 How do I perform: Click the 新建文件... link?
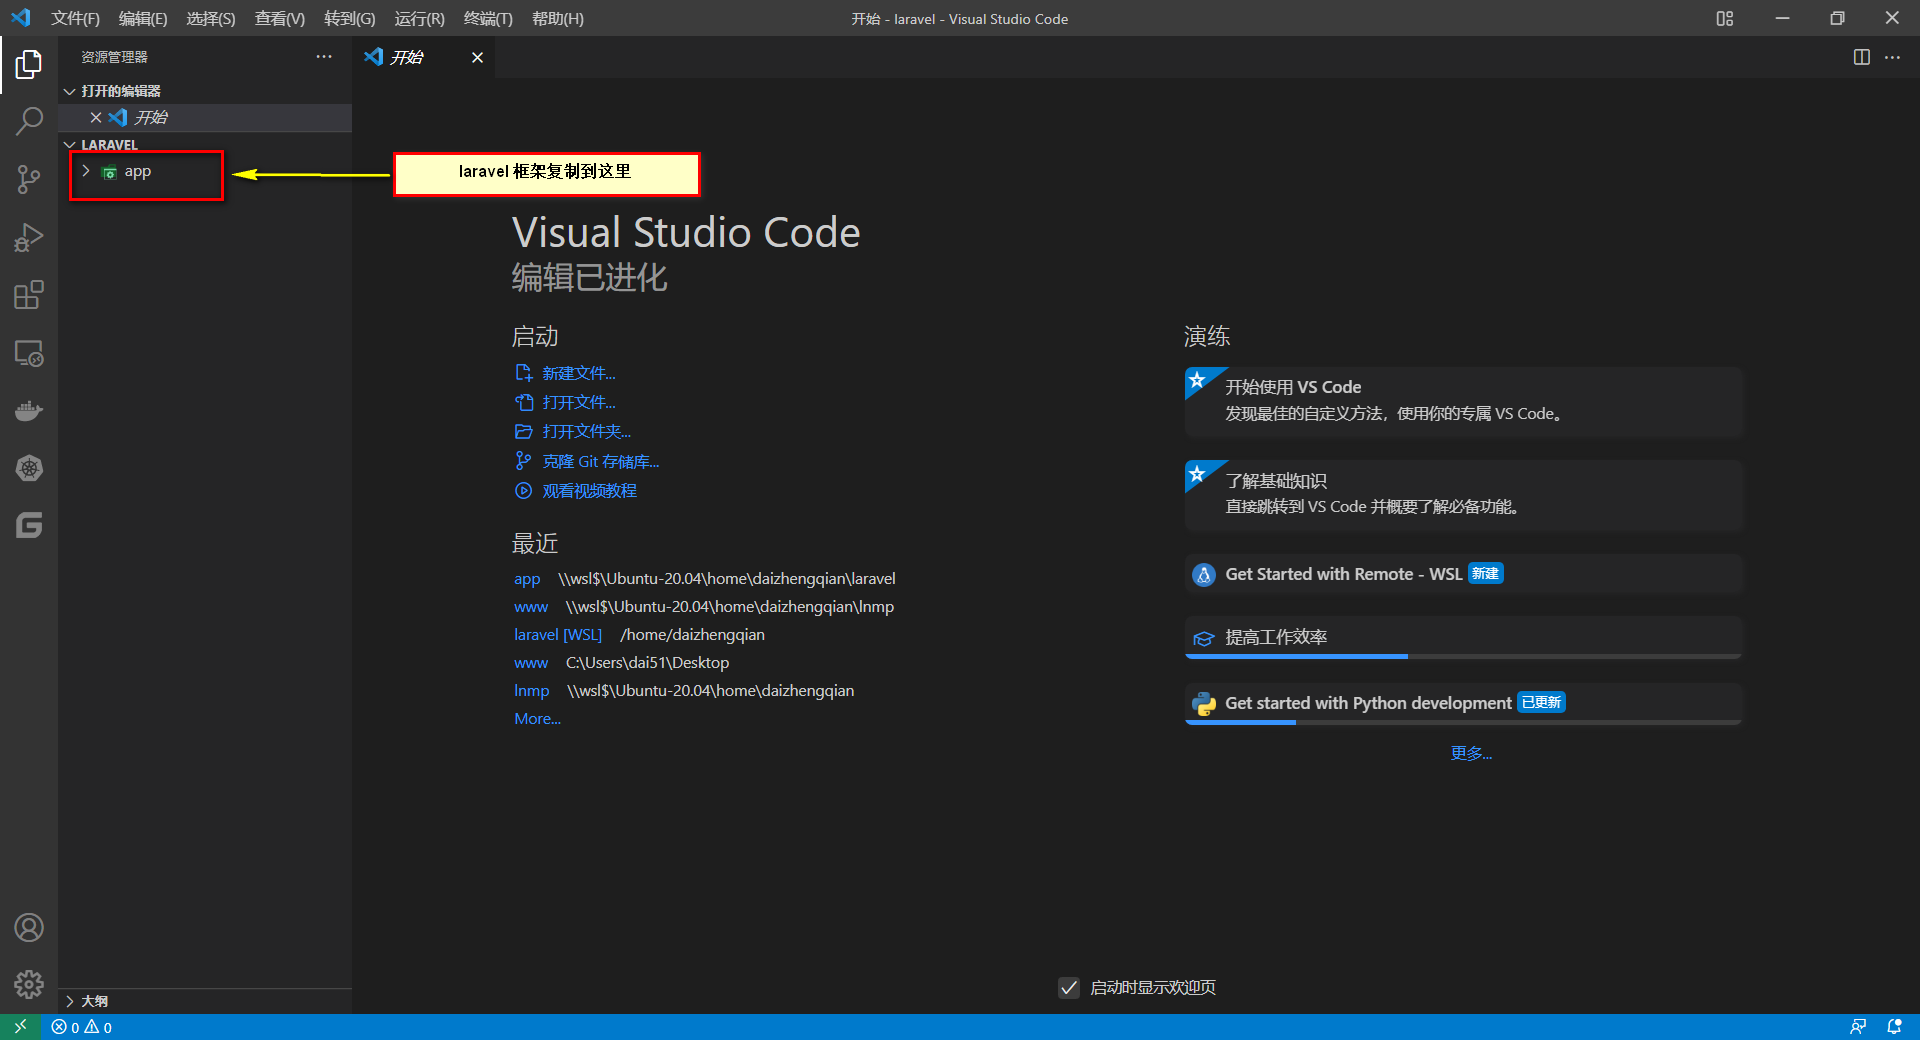click(579, 373)
